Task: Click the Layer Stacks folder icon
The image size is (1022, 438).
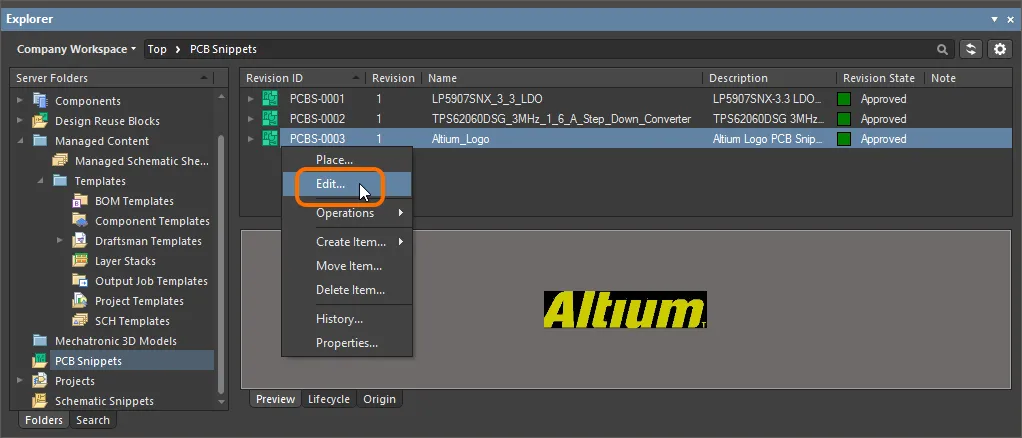Action: tap(80, 261)
